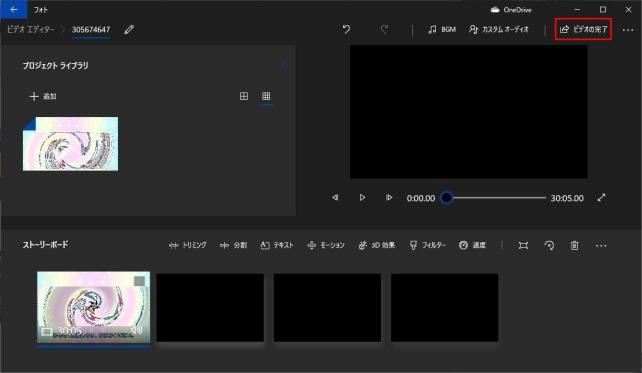642x373 pixels.
Task: Select the project name 305674647
Action: [x=91, y=29]
